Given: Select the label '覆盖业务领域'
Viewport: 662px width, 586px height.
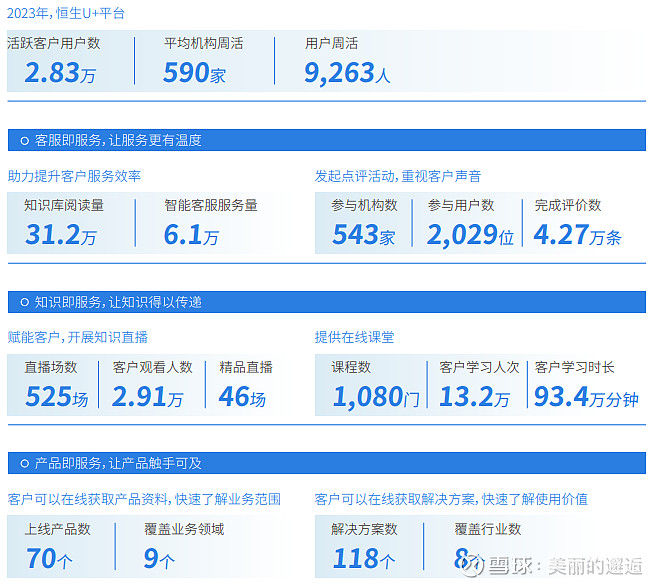Looking at the screenshot, I should (x=184, y=529).
